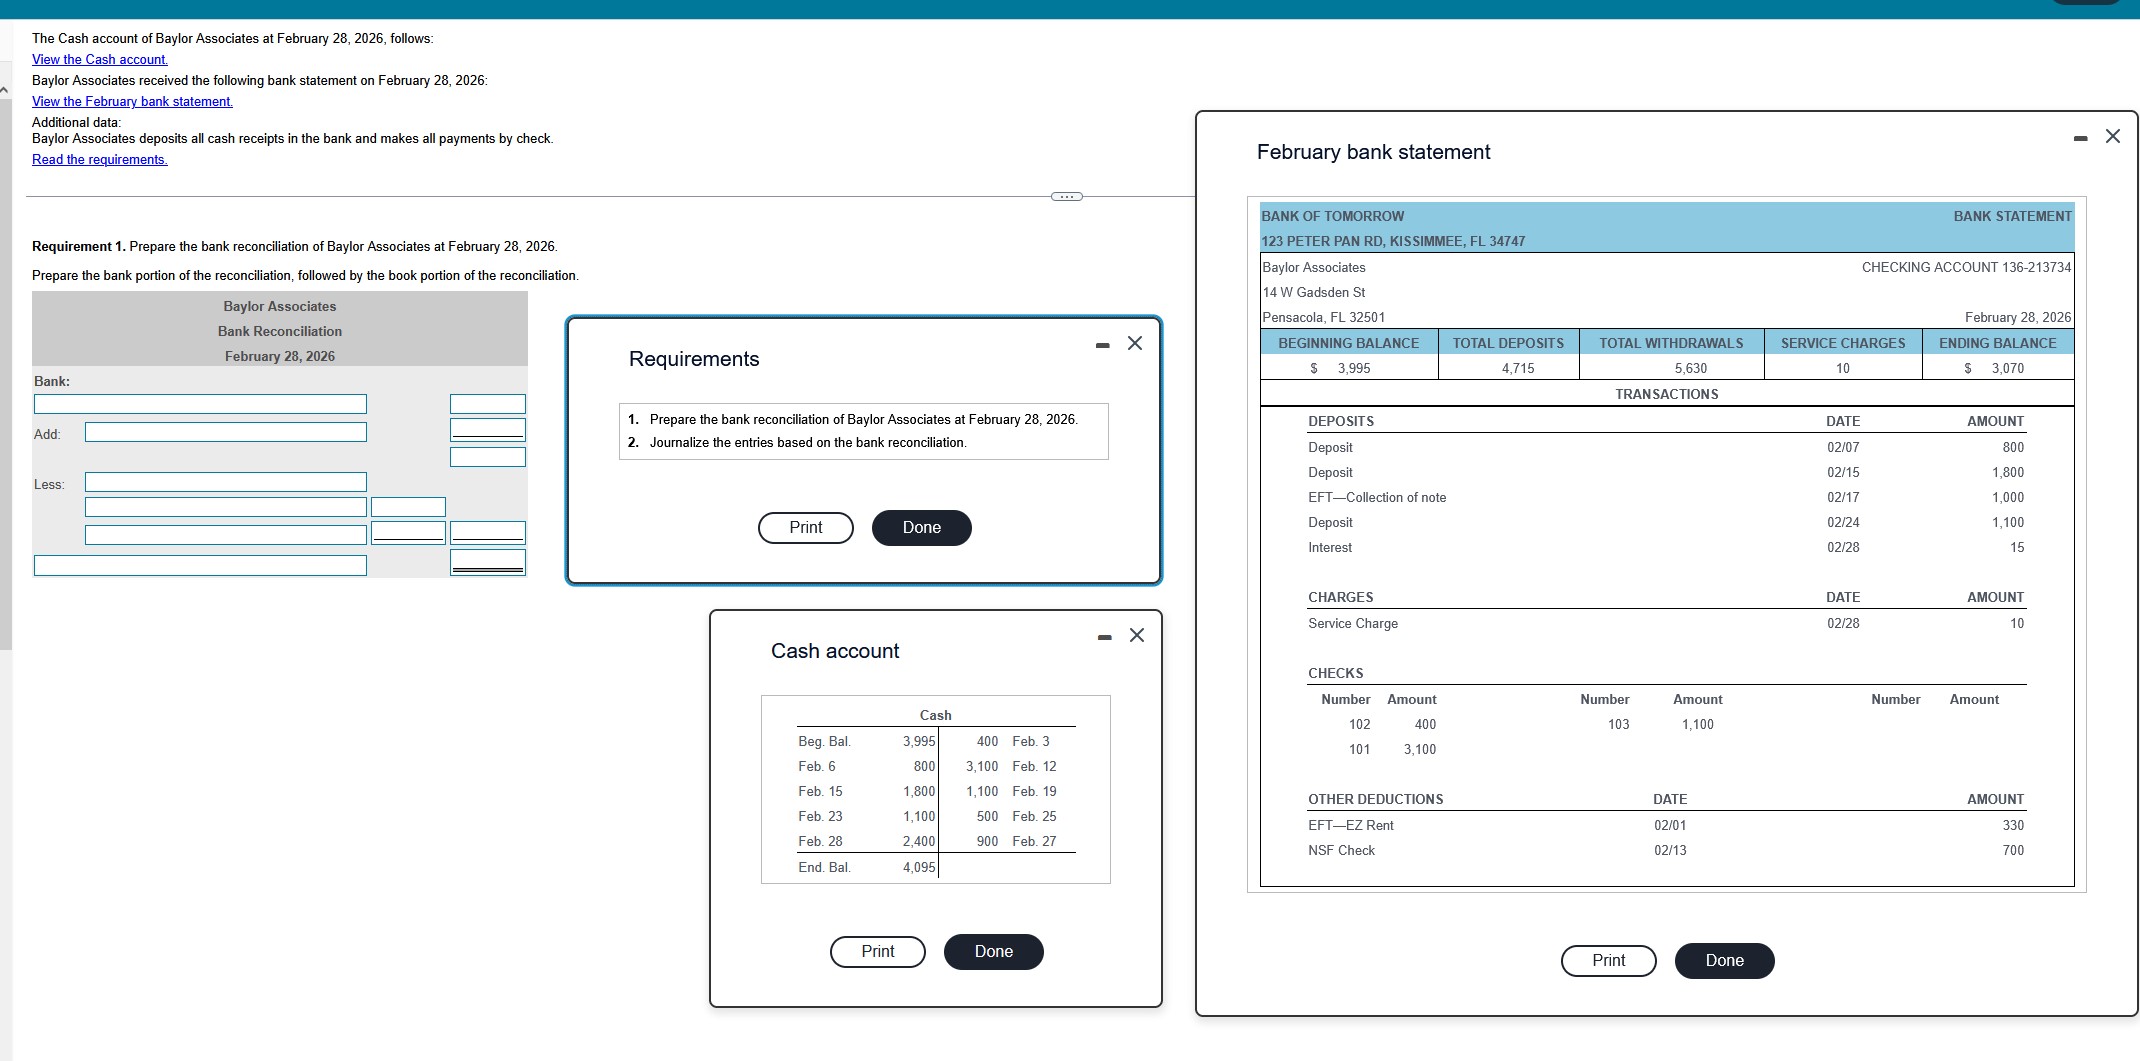Close the Cash account dialog
The image size is (2140, 1061).
(1136, 635)
